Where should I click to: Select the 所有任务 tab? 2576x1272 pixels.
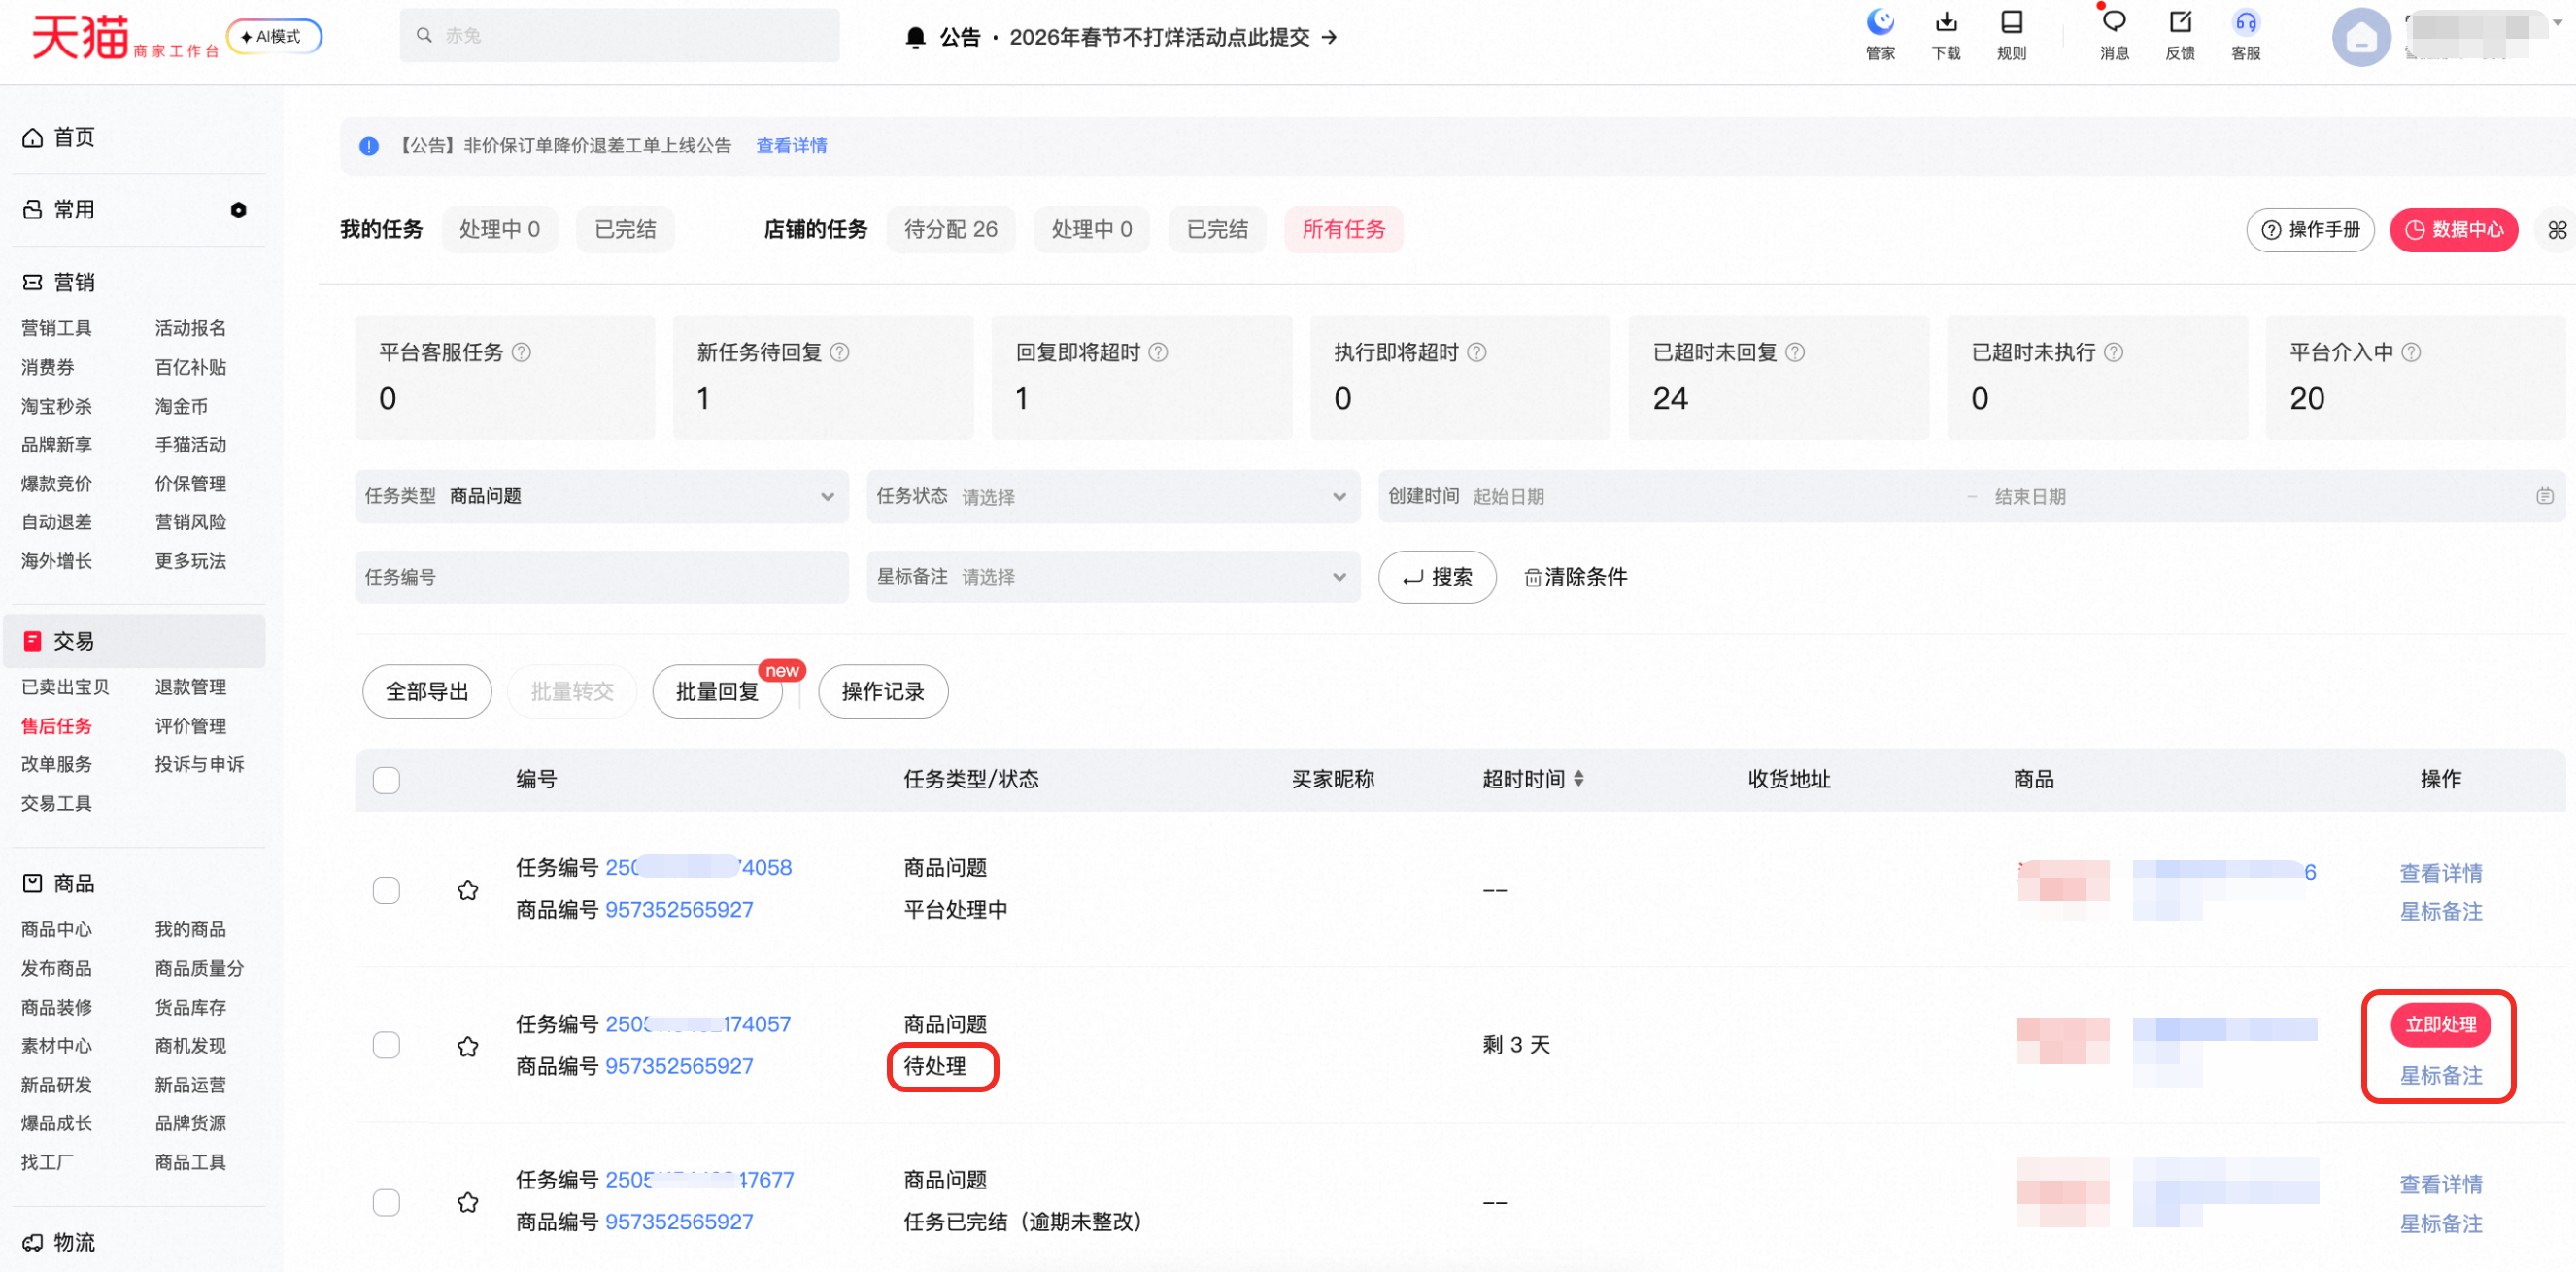click(1343, 230)
